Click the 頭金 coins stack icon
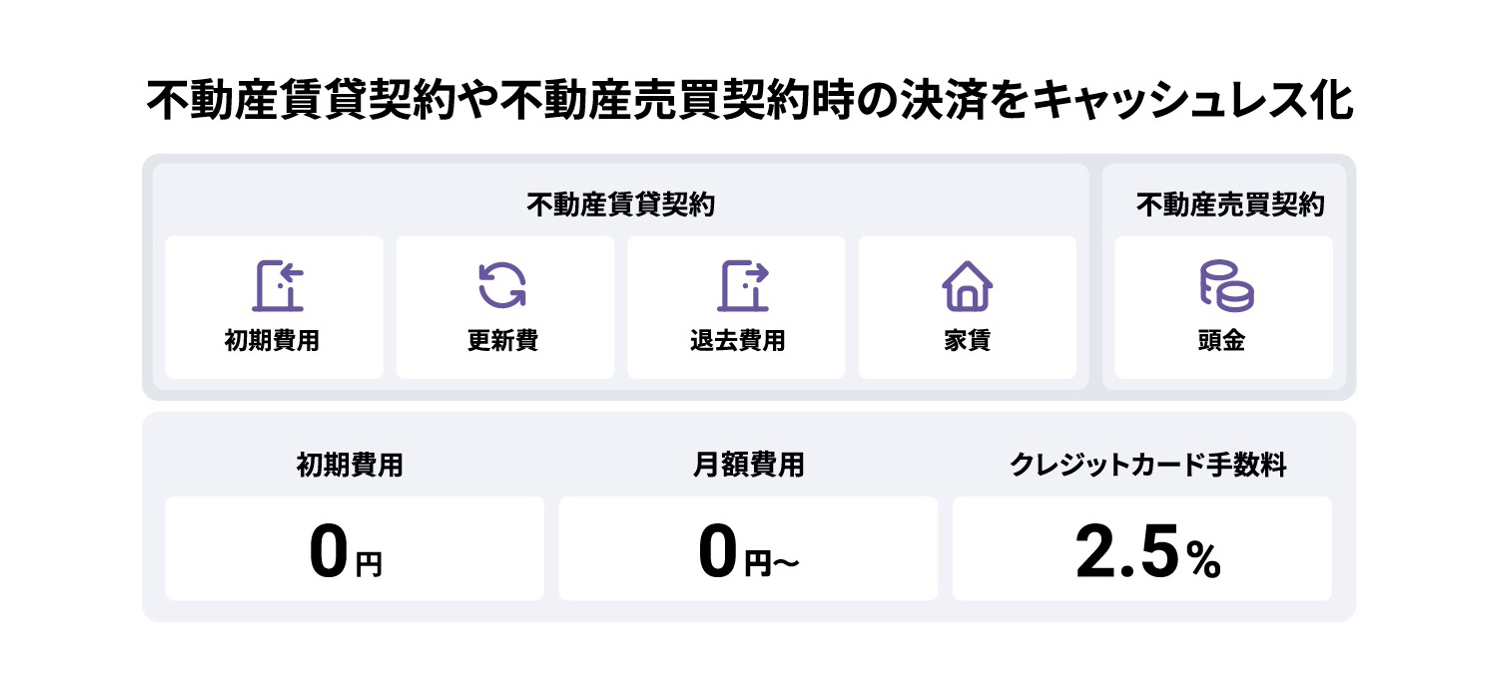1500x700 pixels. [1226, 286]
